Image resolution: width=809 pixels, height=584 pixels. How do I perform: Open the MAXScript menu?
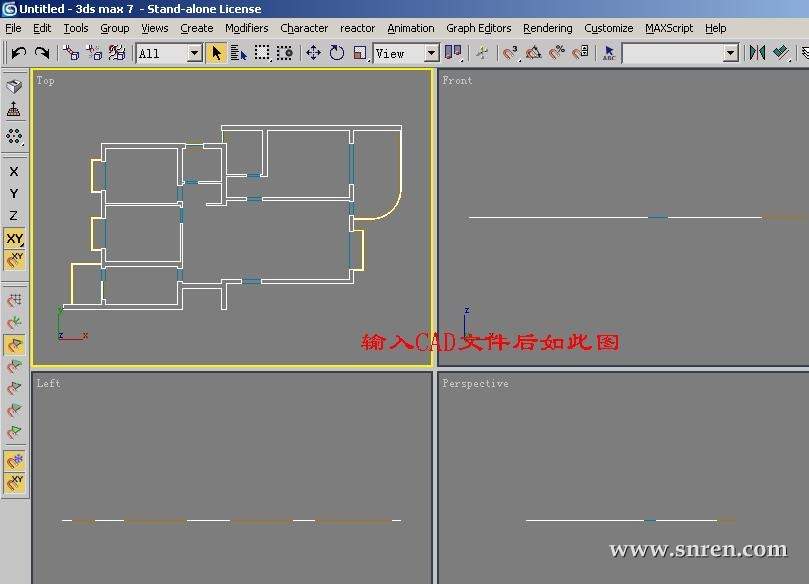pos(669,28)
